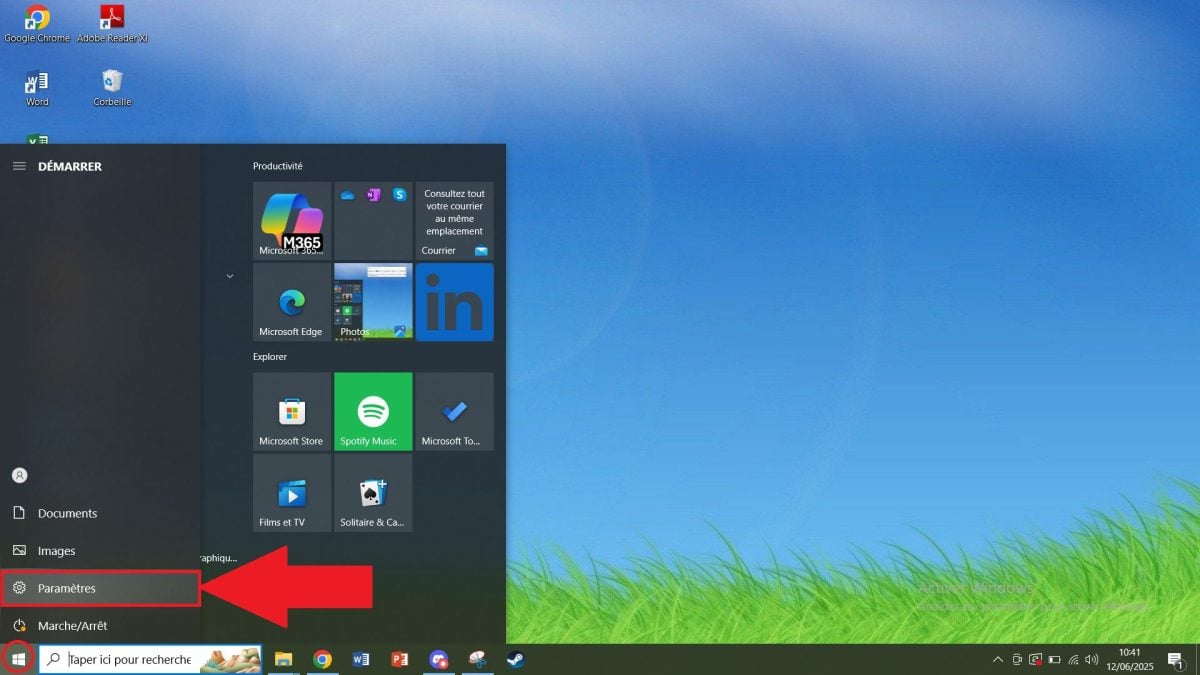Click the taskbar search box
Screen dimensions: 1200x675
click(130, 660)
